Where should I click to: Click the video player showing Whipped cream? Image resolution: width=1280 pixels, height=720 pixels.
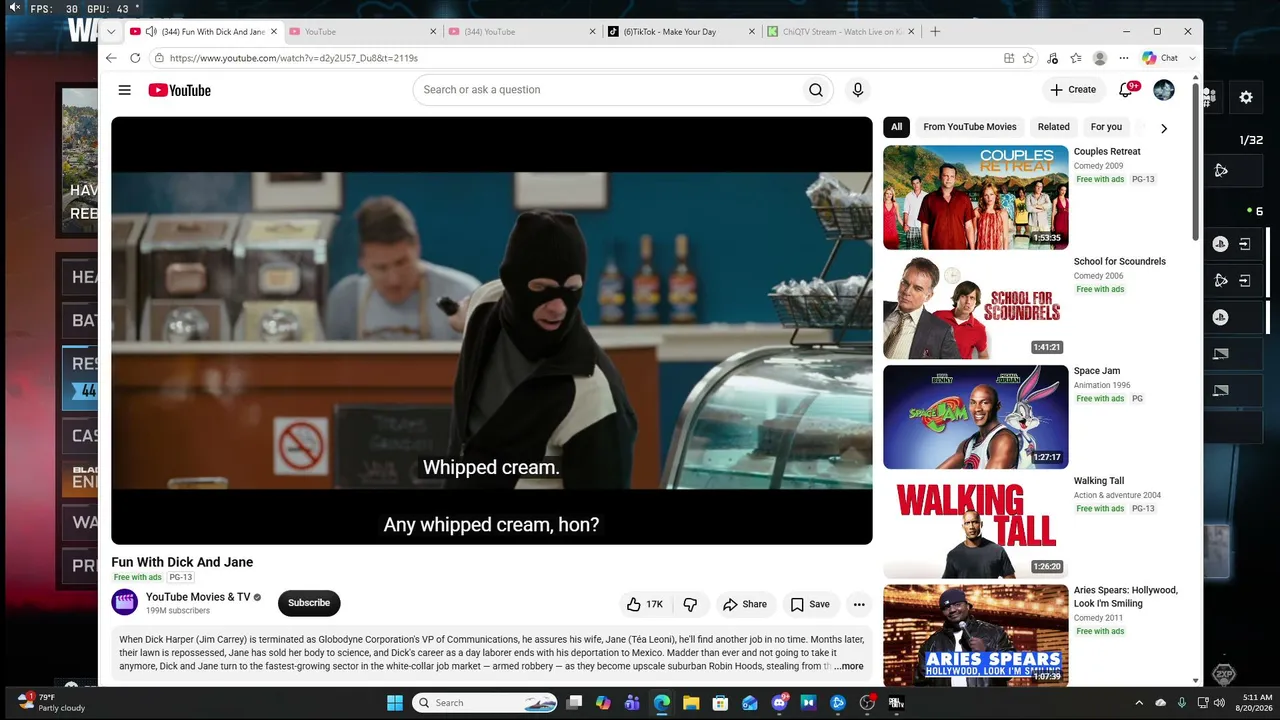[x=492, y=331]
